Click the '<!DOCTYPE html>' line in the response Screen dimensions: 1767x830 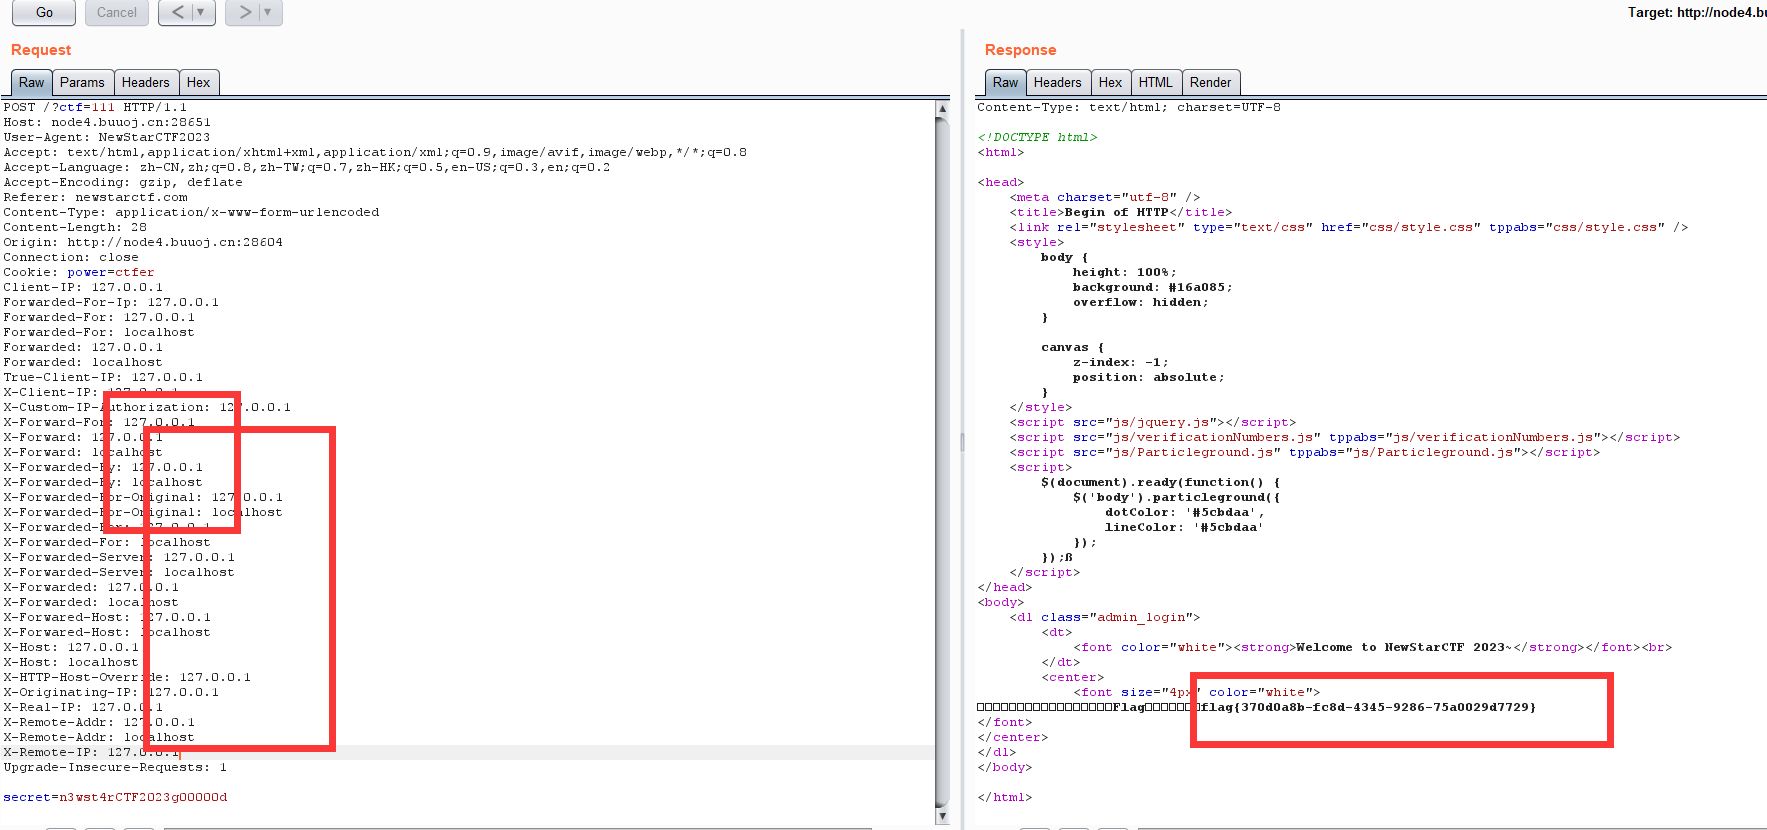click(x=1037, y=137)
